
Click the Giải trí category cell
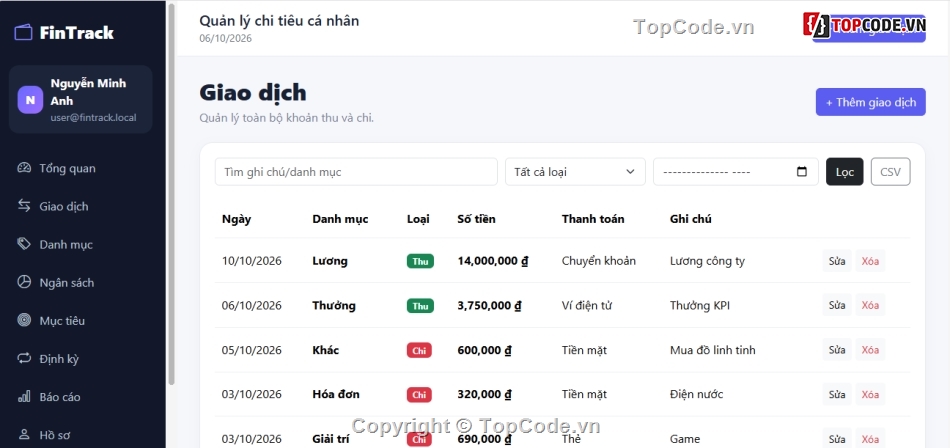click(333, 439)
